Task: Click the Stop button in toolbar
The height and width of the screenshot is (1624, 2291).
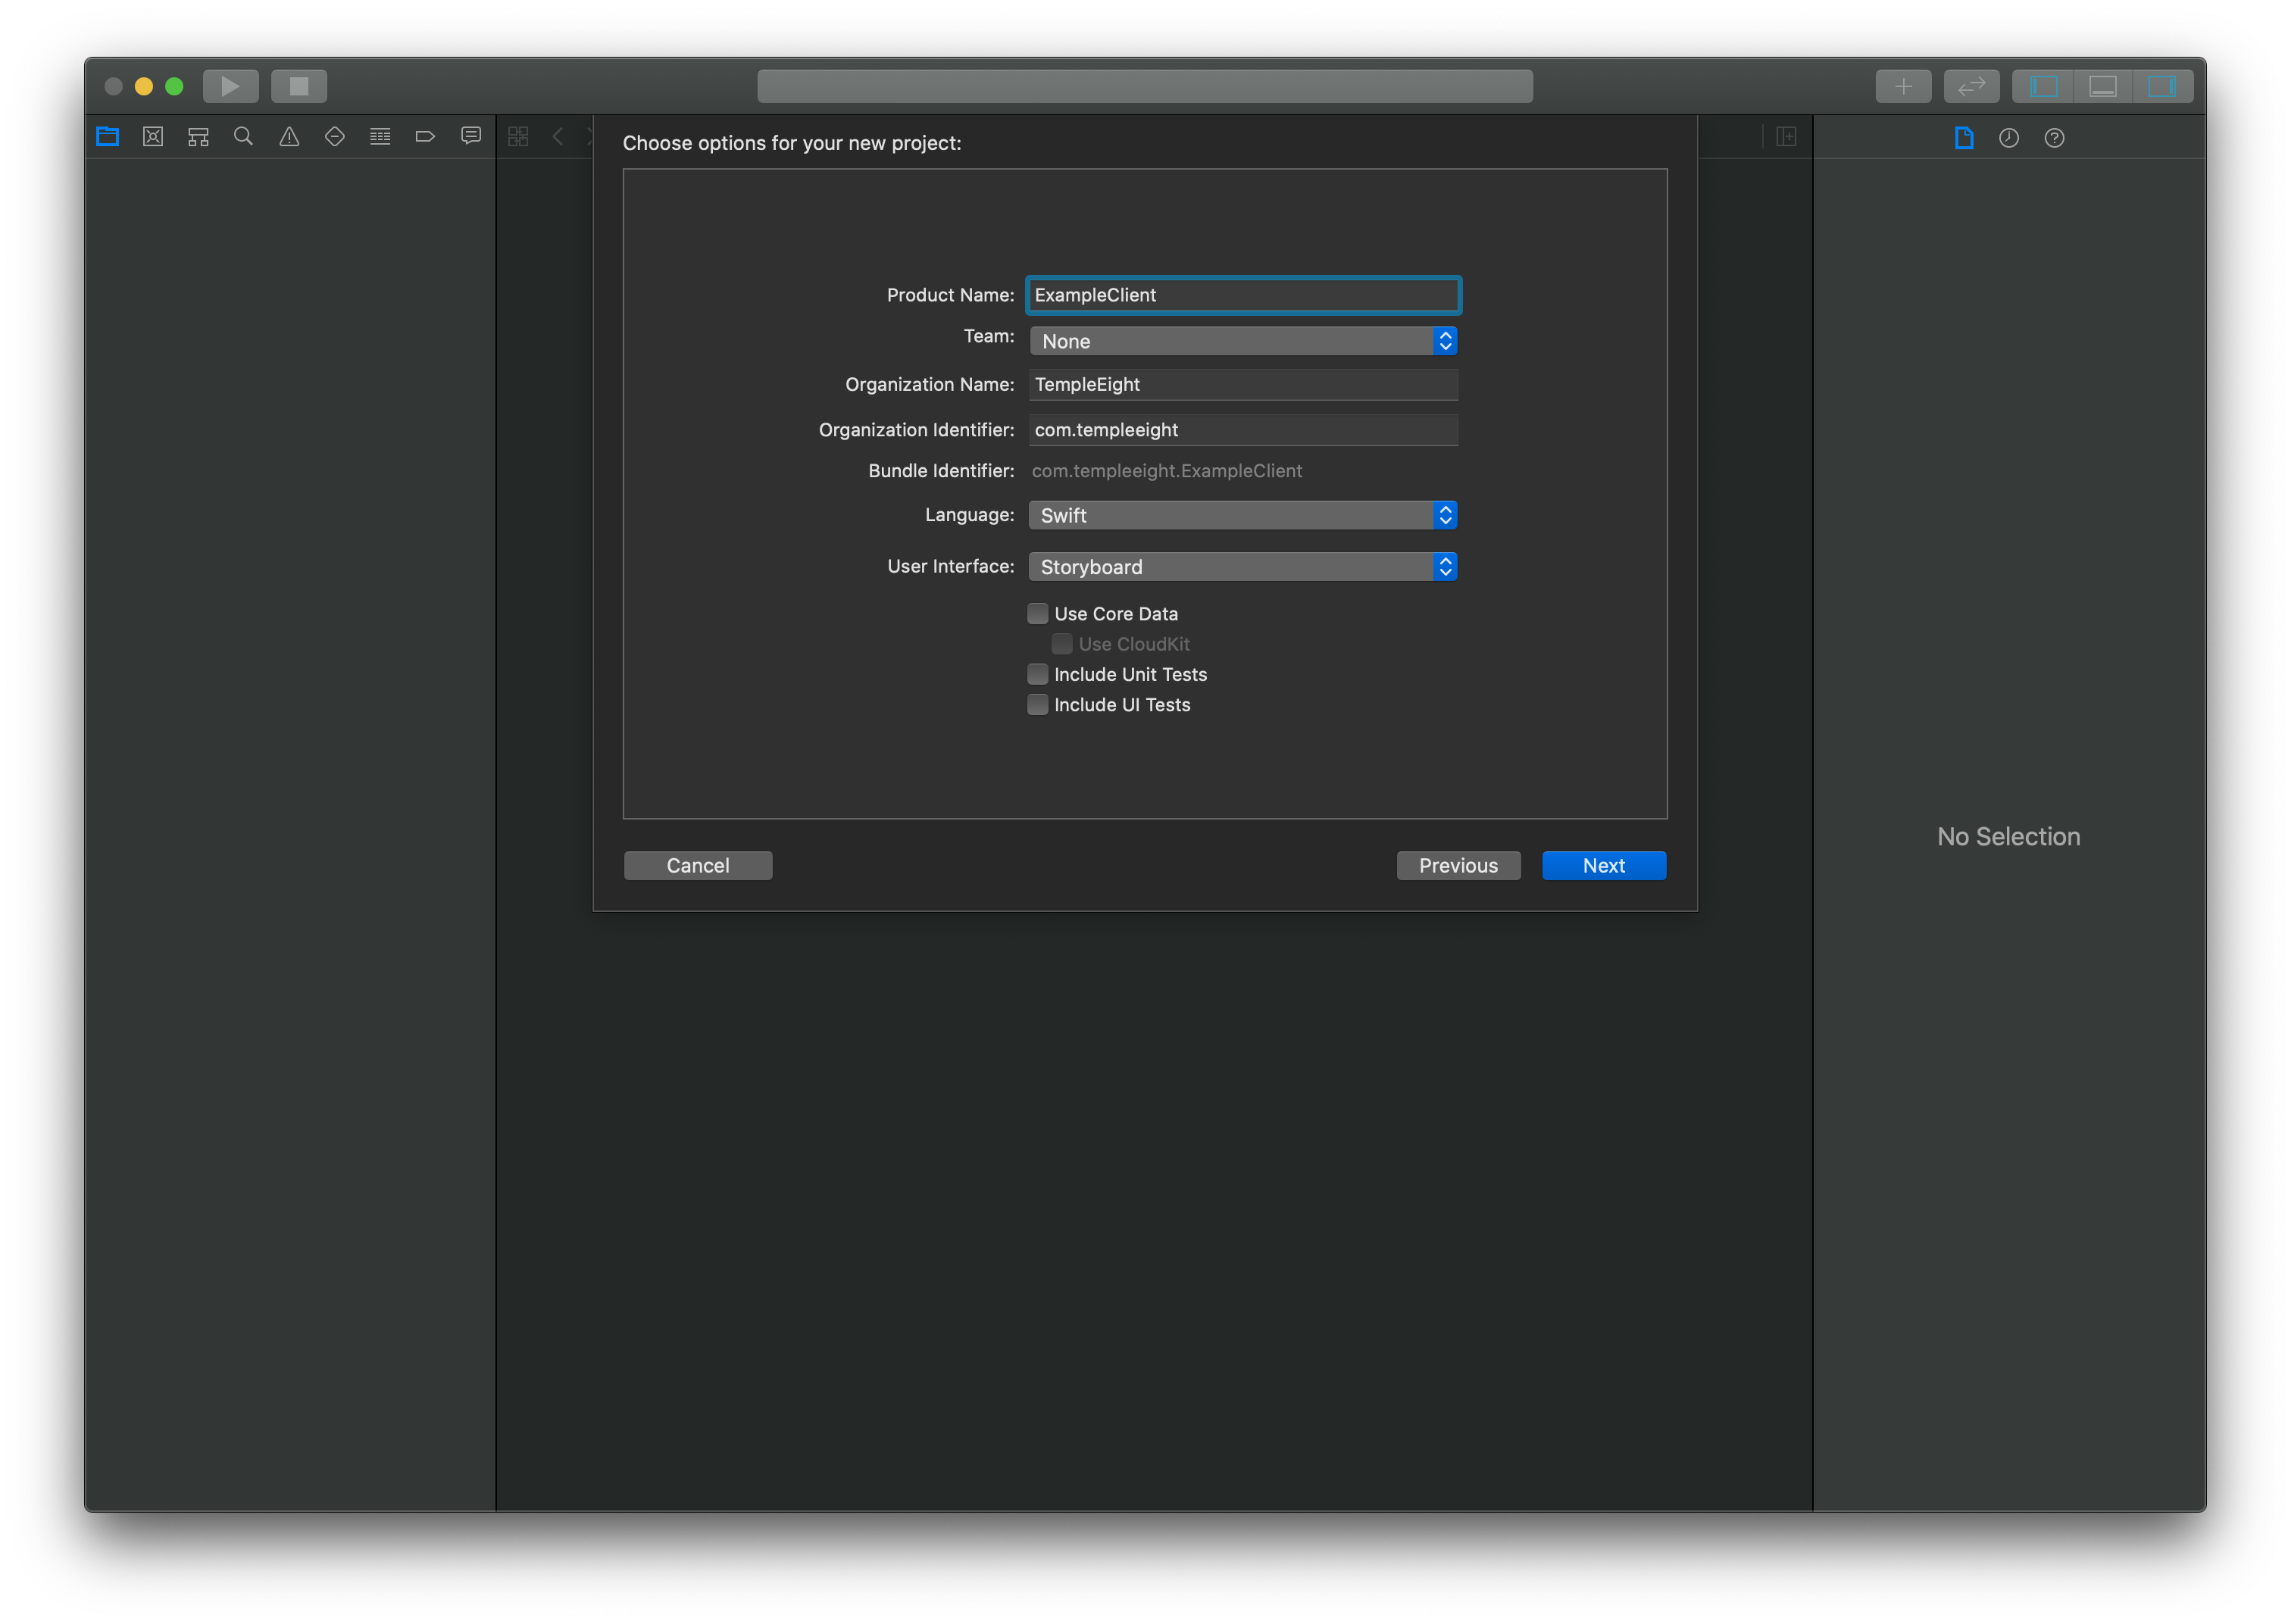Action: pos(299,86)
